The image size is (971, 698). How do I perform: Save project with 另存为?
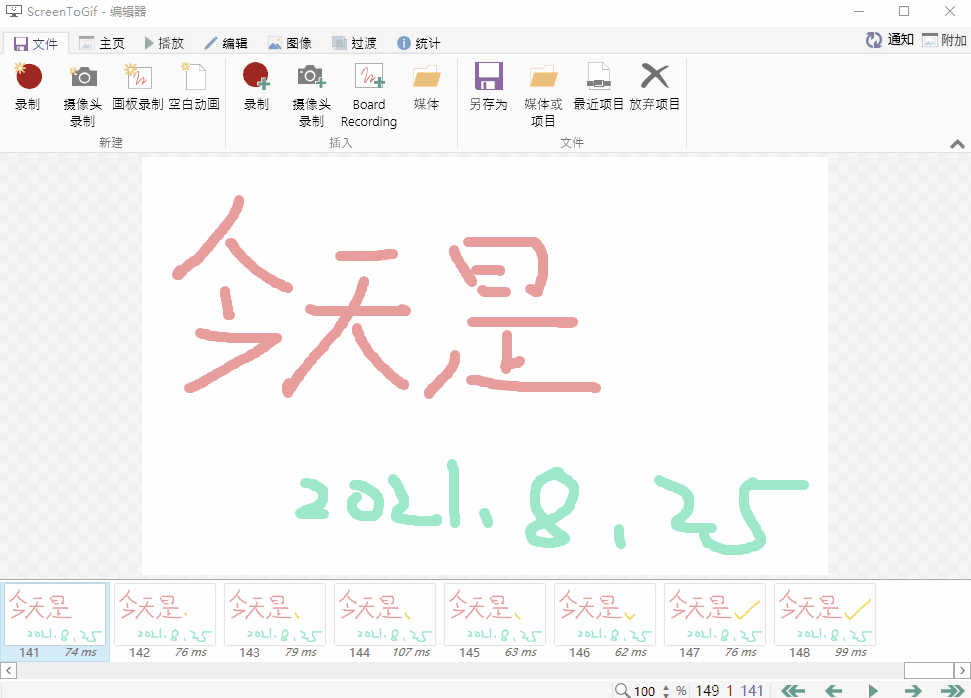pos(488,87)
